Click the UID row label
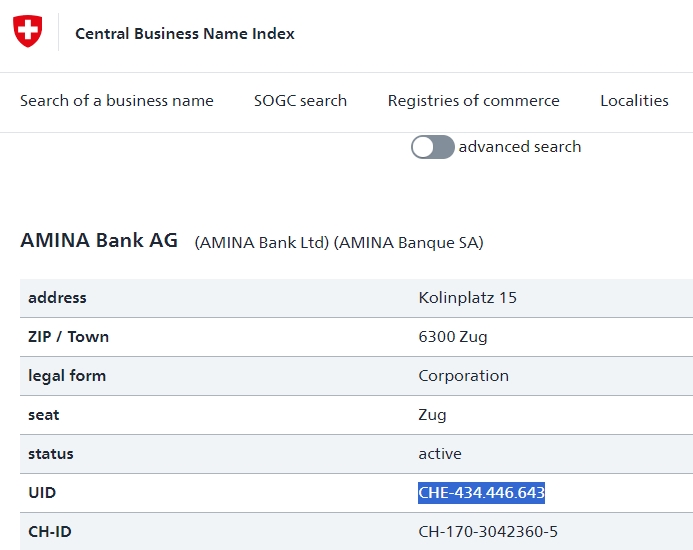Screen dimensions: 693x550 pos(42,493)
